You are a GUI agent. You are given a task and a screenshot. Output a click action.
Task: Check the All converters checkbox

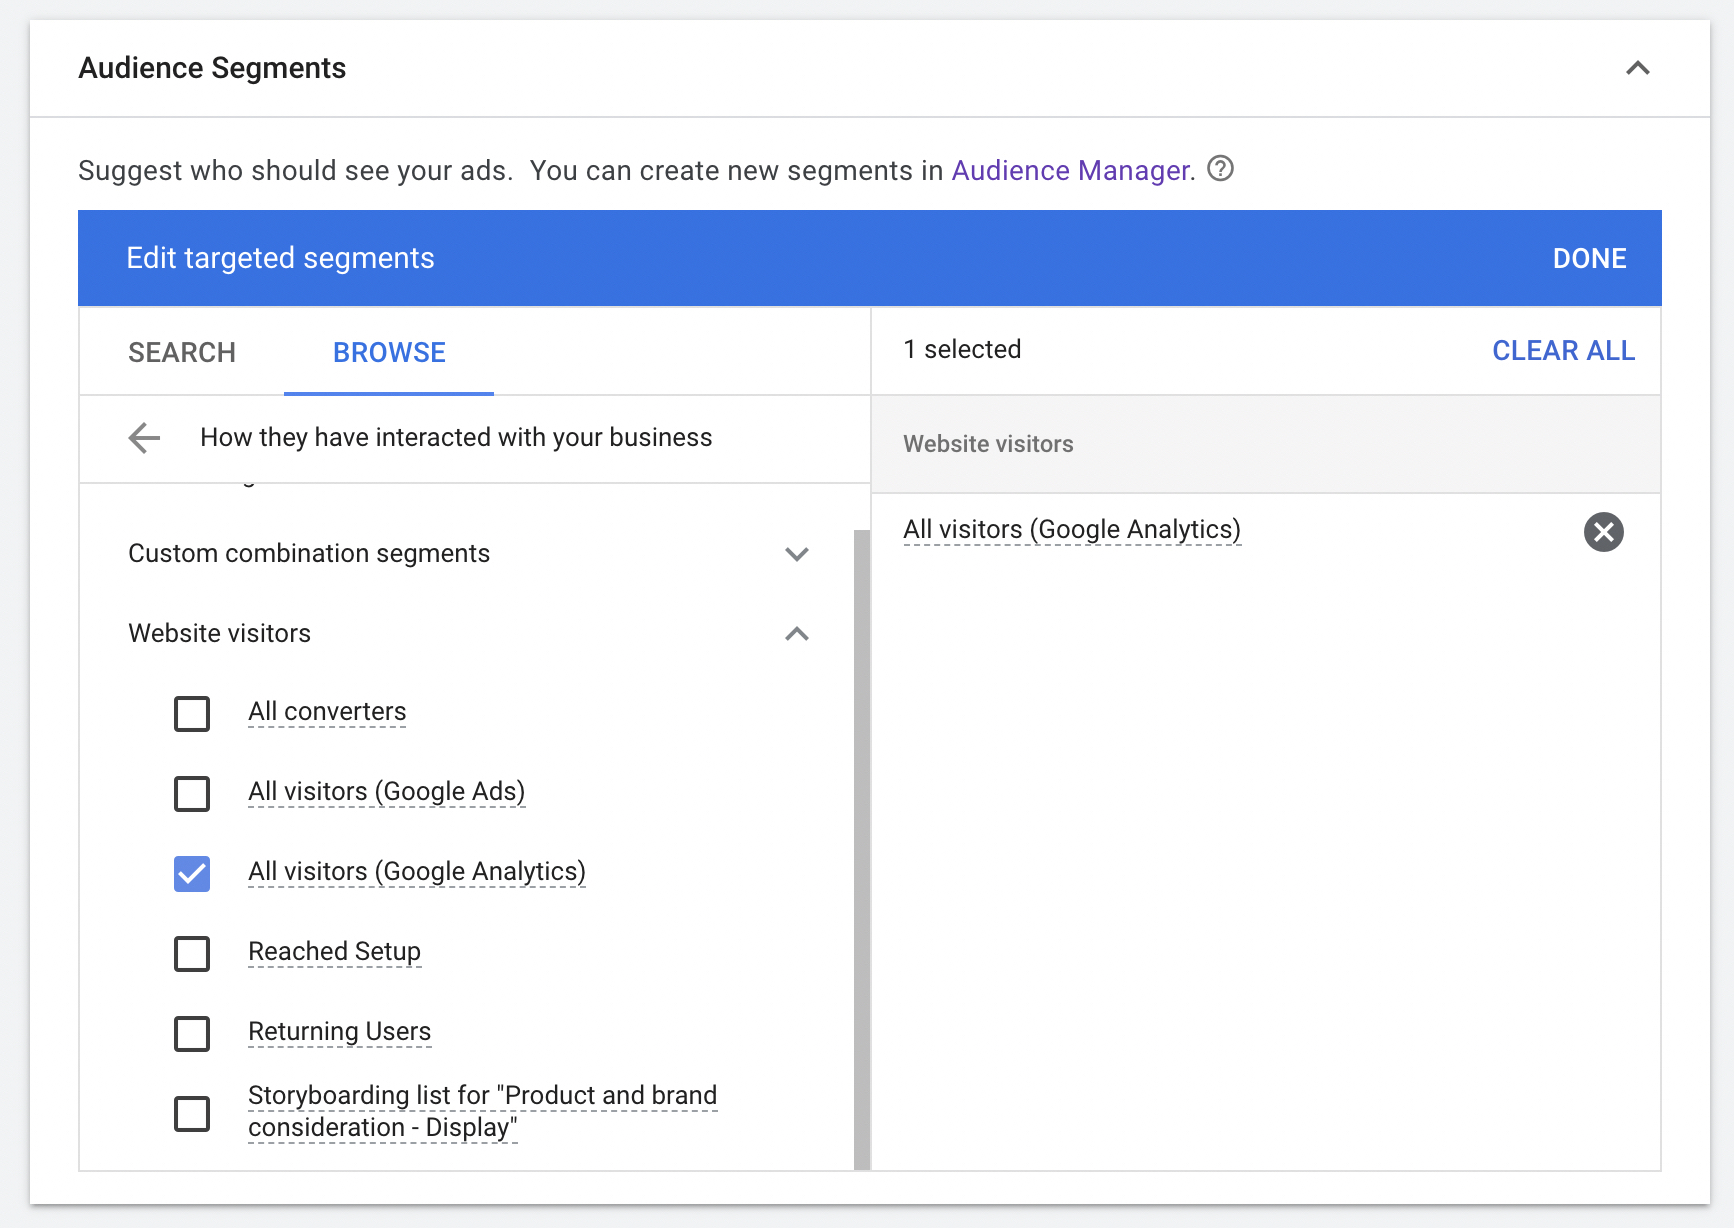[192, 714]
